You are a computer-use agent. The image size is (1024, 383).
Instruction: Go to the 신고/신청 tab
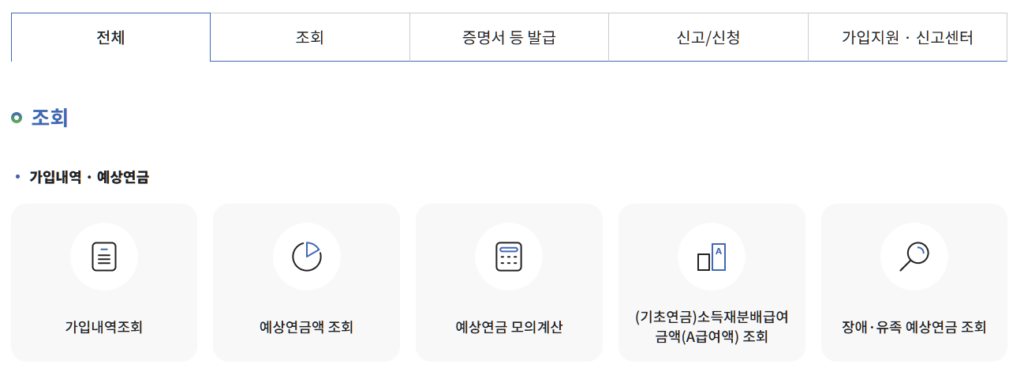[709, 37]
